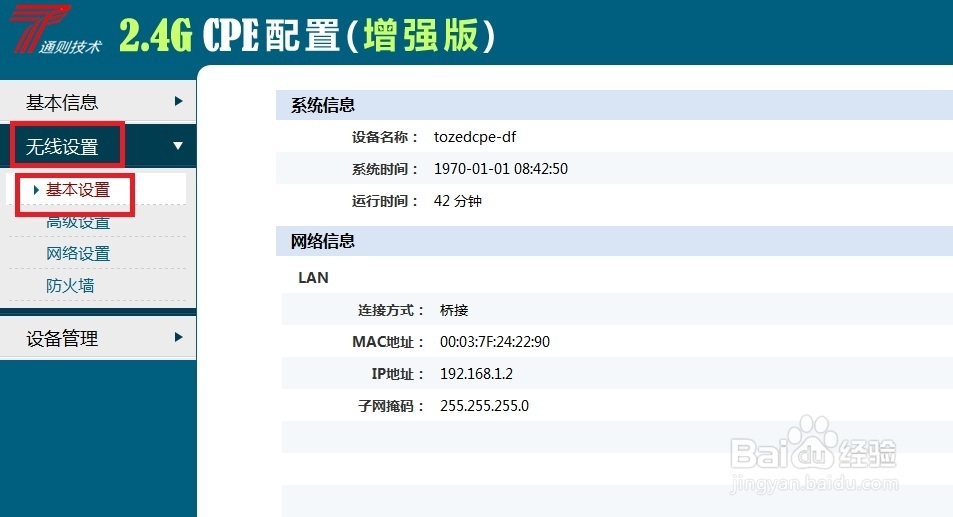
Task: Click the 运行时间 label
Action: [x=385, y=201]
